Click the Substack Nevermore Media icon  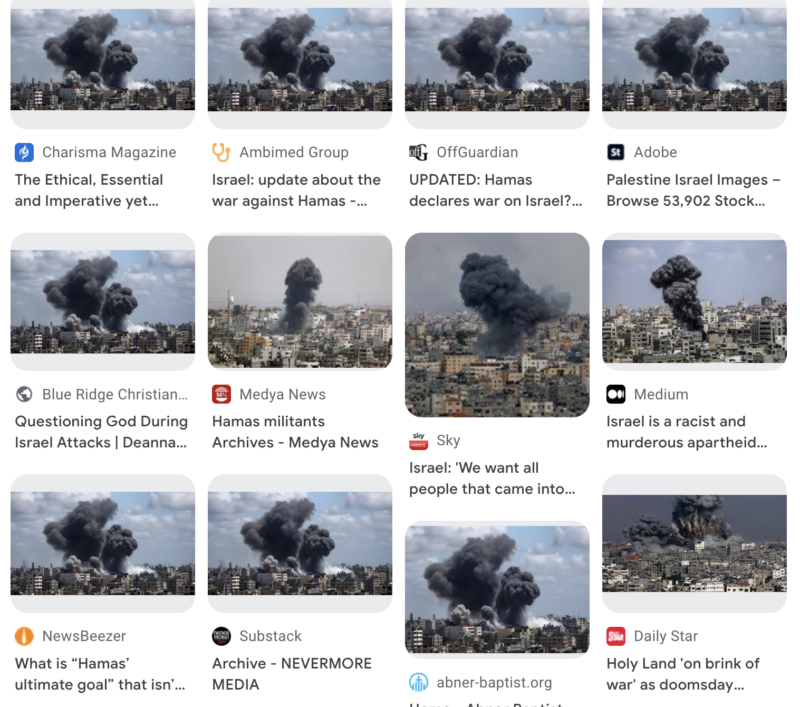tap(221, 636)
